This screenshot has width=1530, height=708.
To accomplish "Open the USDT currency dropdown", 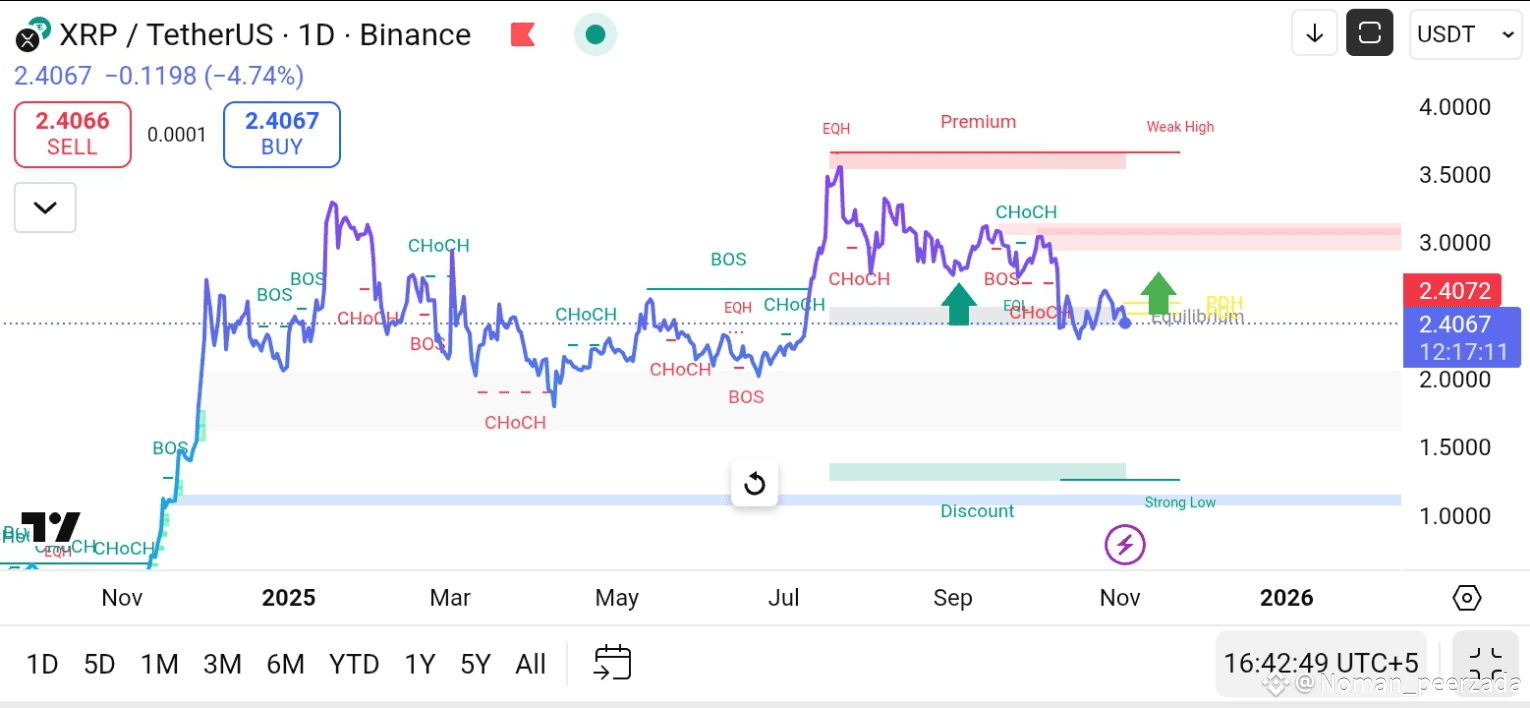I will coord(1465,34).
